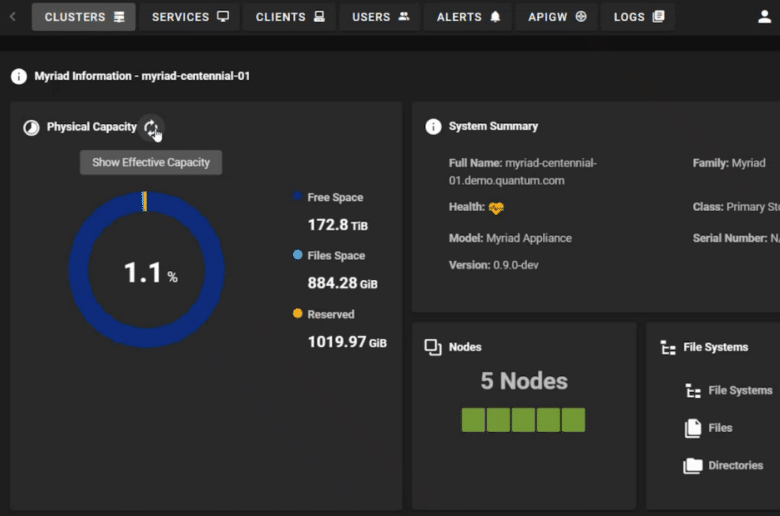The image size is (780, 516).
Task: Switch to the APIGW tab
Action: coord(557,17)
